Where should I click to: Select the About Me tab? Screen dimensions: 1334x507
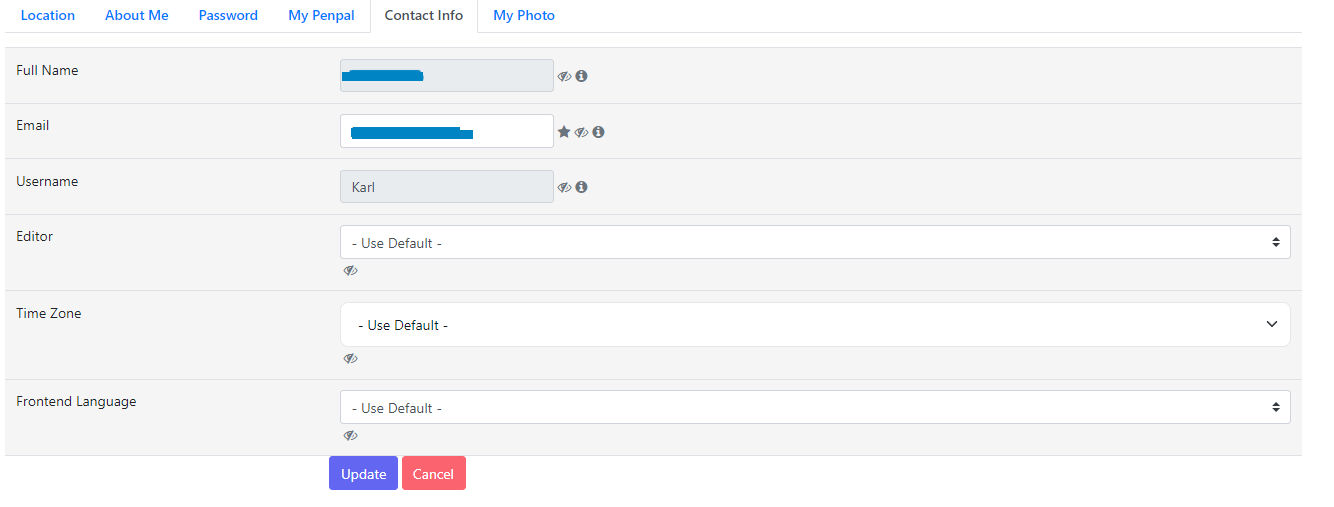tap(137, 16)
